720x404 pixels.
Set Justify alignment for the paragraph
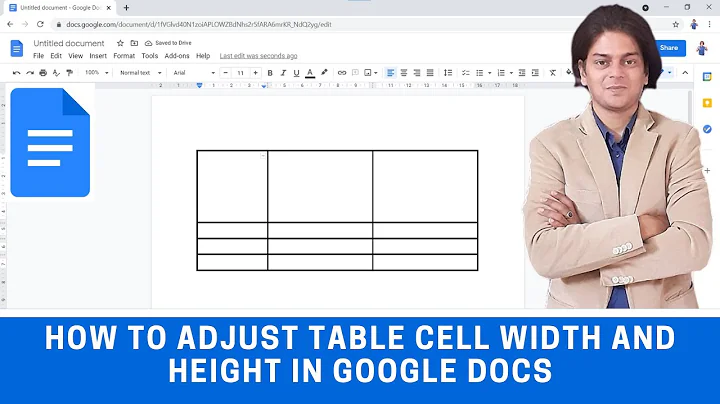430,73
